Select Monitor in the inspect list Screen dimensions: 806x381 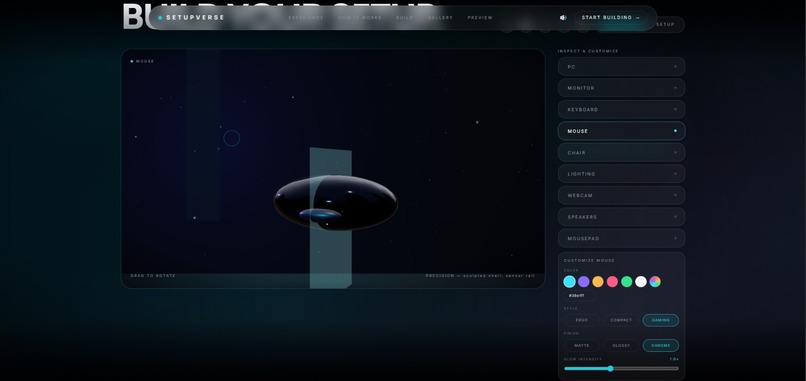click(621, 88)
